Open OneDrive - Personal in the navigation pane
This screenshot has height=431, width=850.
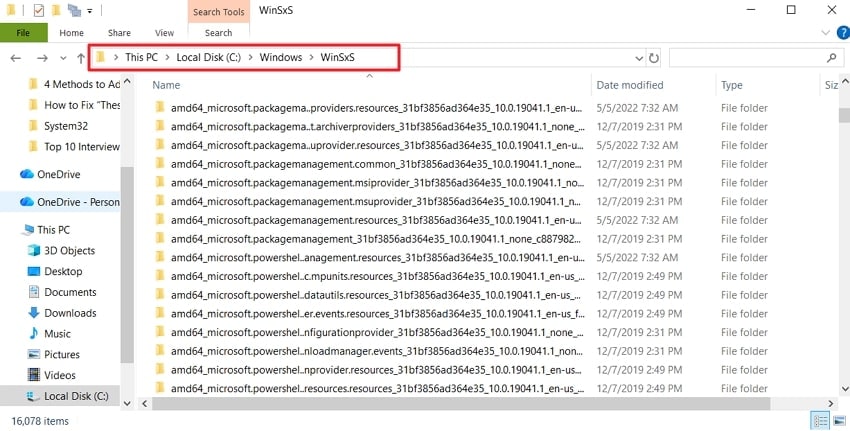[70, 202]
